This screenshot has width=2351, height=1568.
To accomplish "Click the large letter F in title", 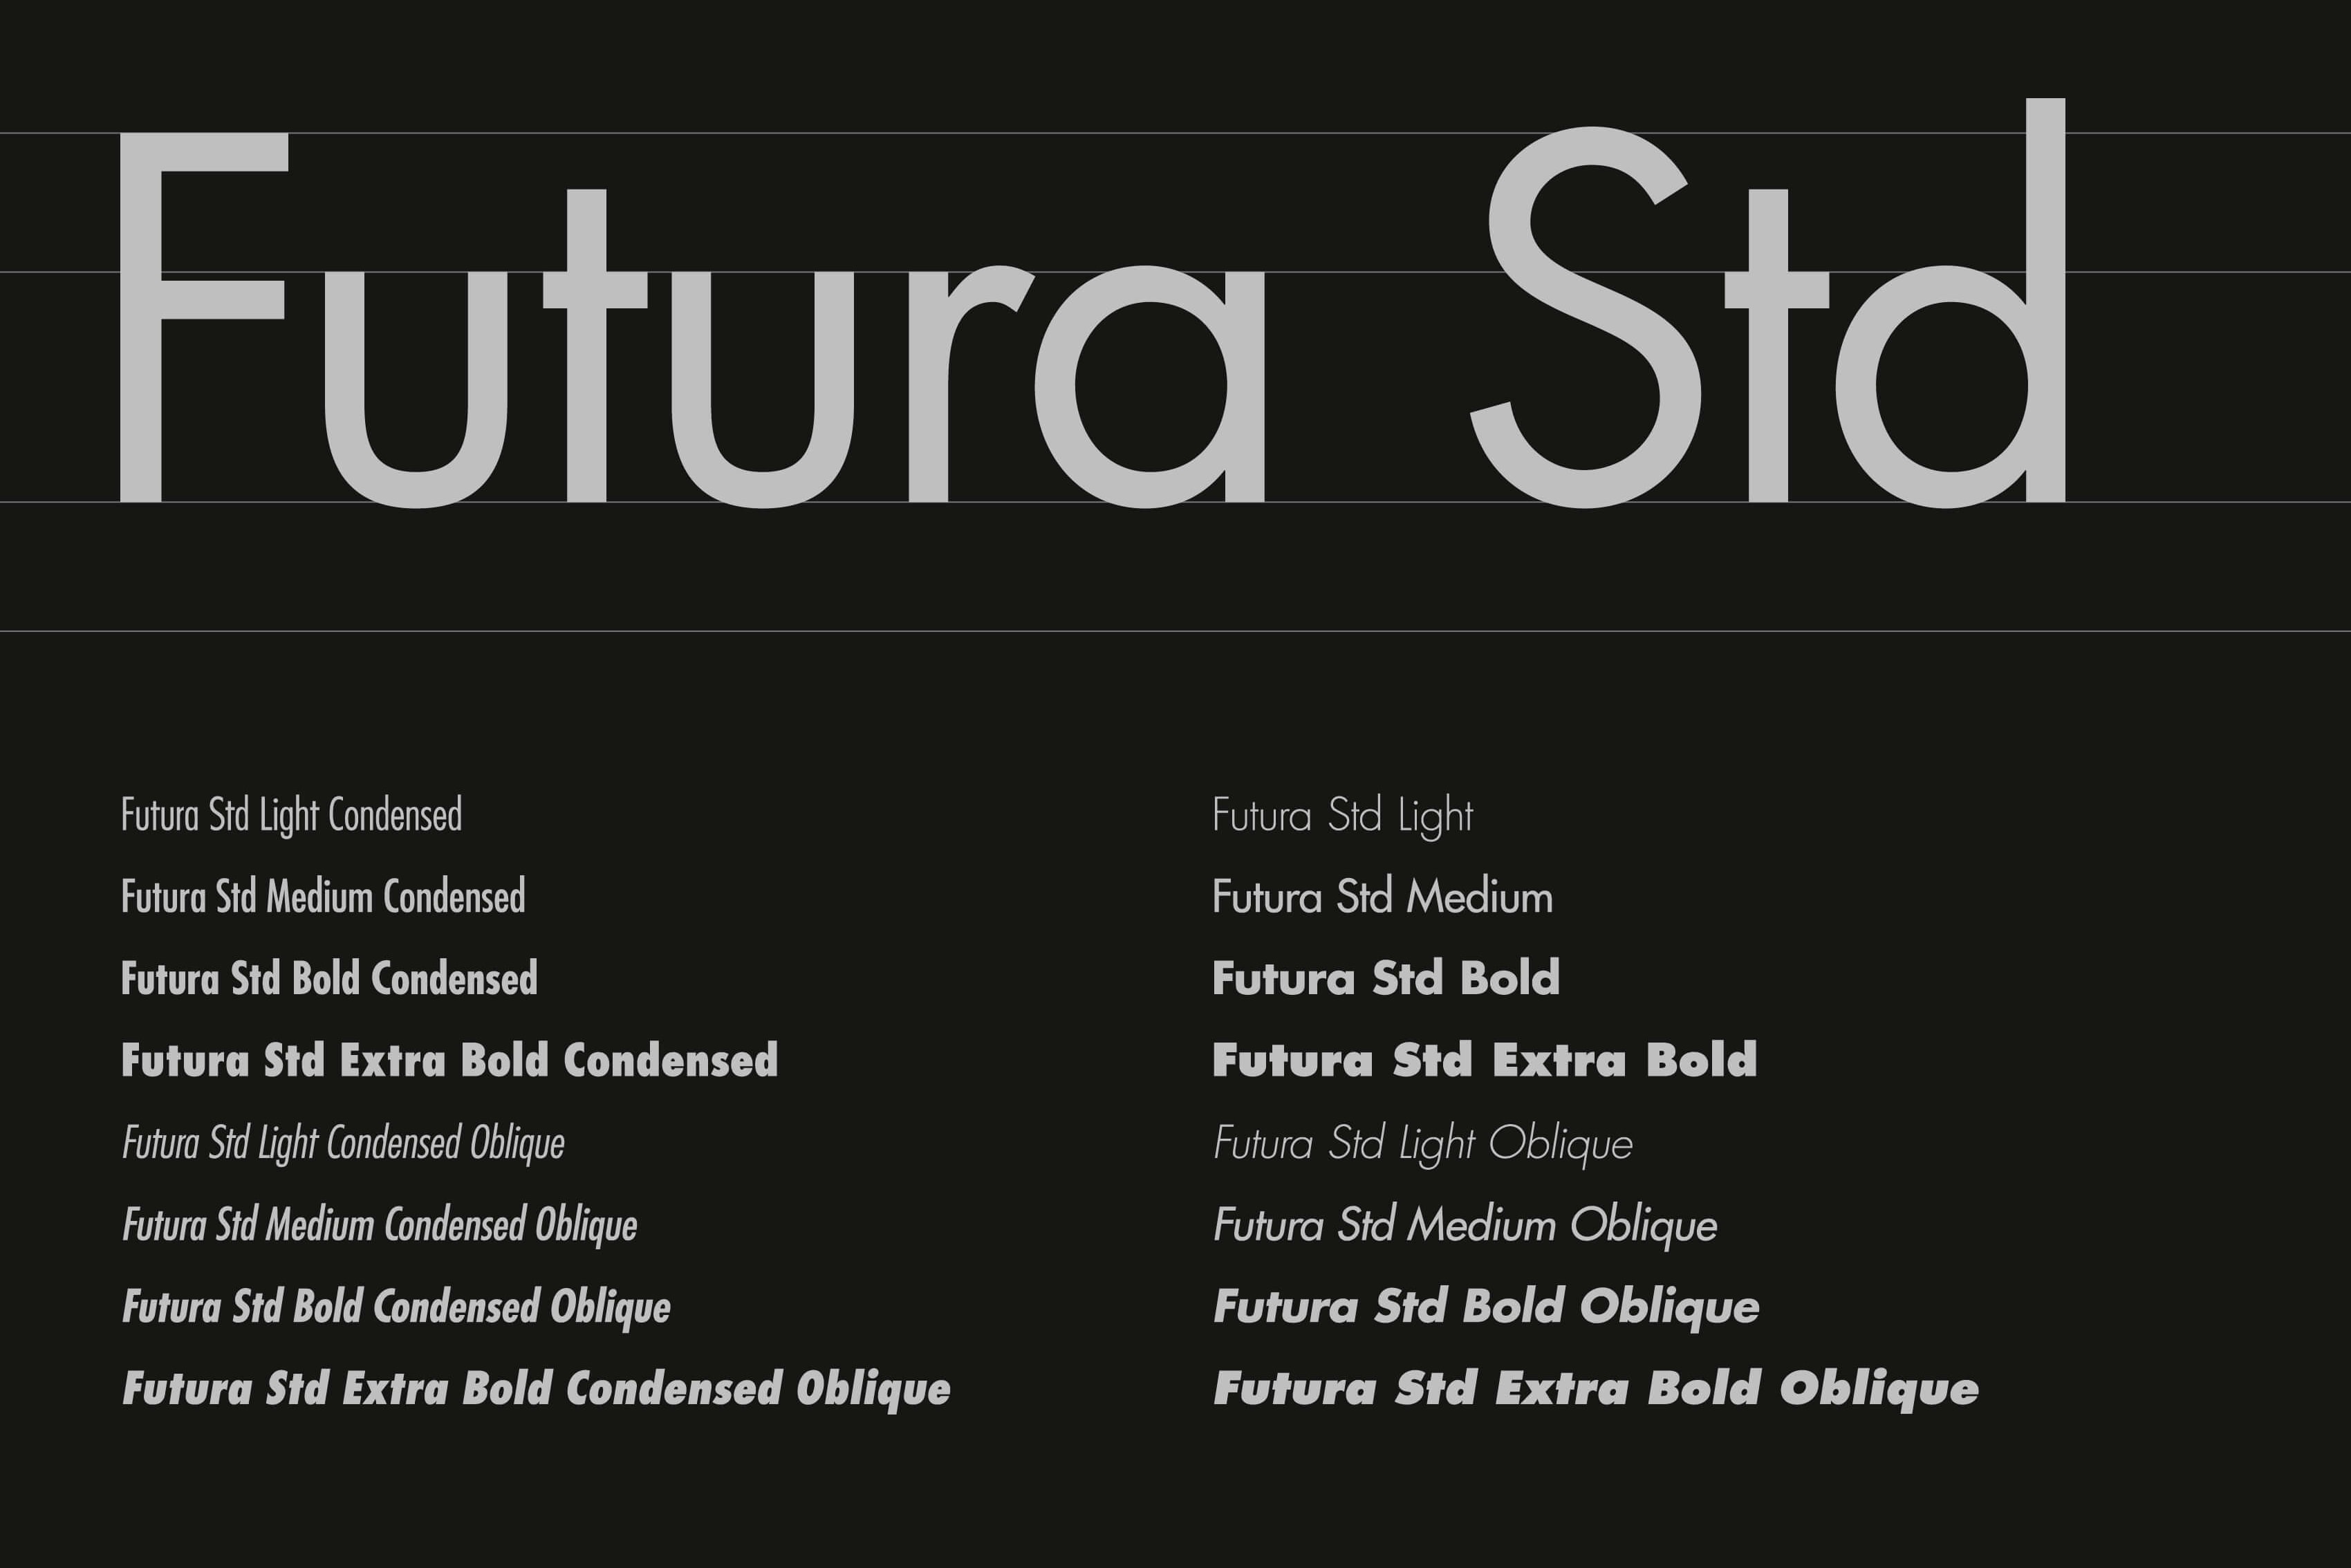I will (x=204, y=317).
